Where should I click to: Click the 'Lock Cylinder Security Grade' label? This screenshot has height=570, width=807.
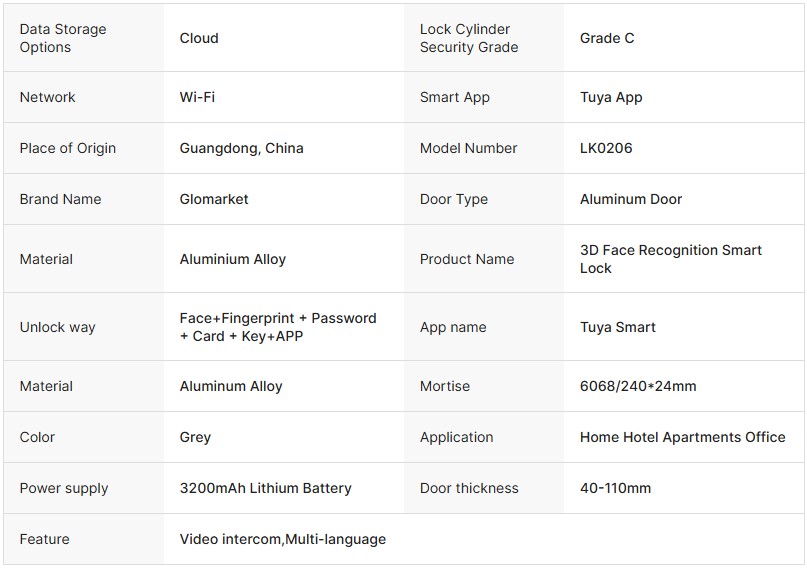(x=468, y=38)
